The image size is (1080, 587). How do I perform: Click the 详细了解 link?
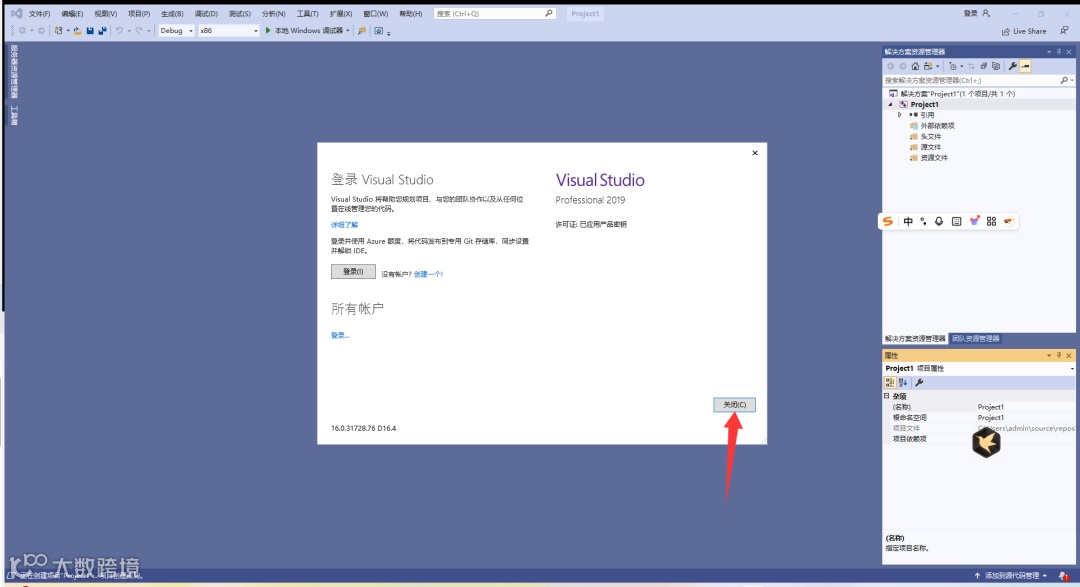[x=344, y=225]
